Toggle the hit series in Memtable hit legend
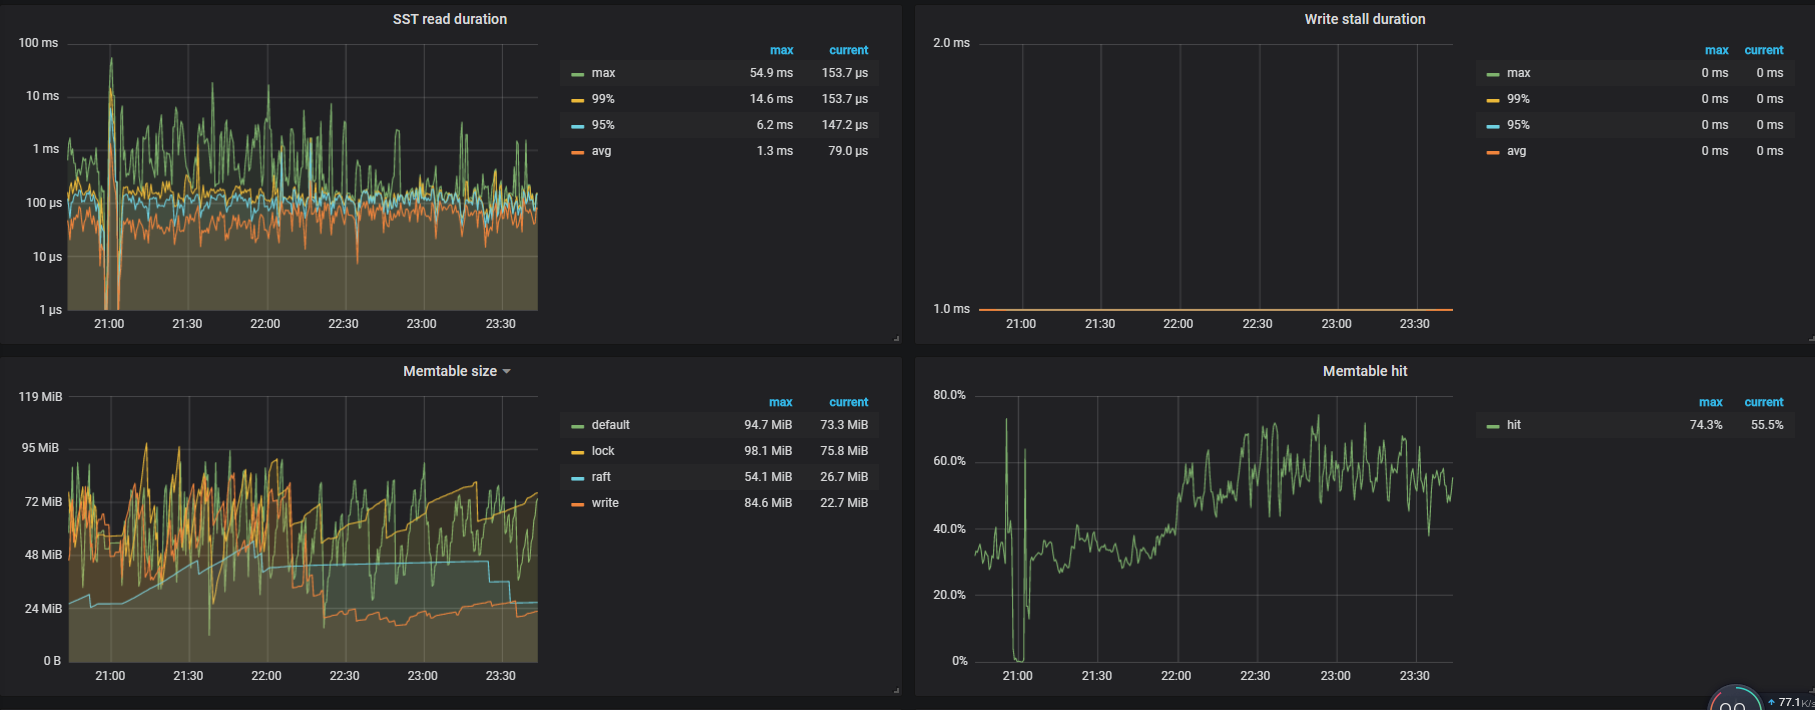 point(1513,425)
